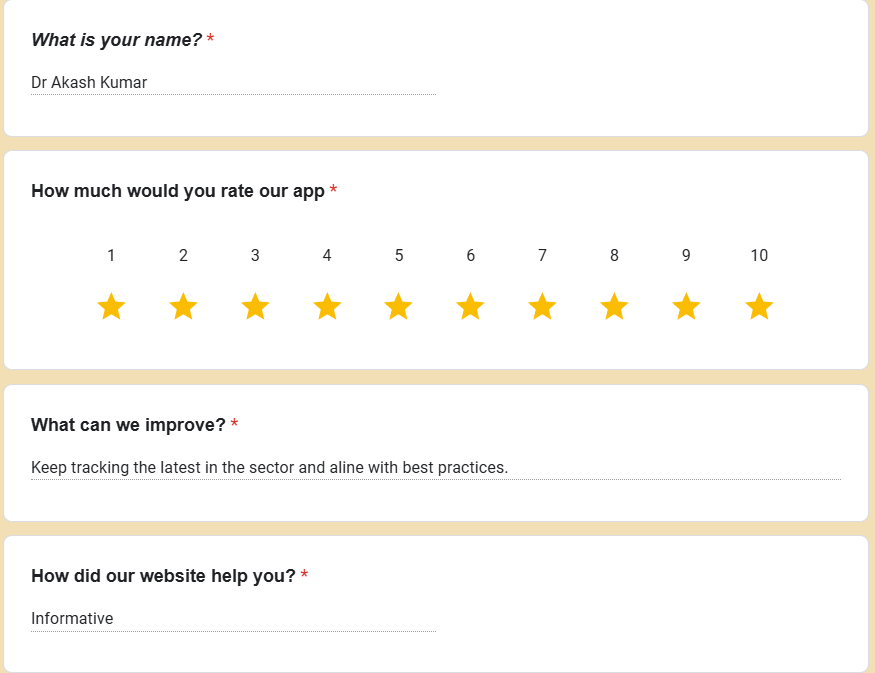Image resolution: width=875 pixels, height=673 pixels.
Task: Select the star under number 8
Action: point(614,307)
